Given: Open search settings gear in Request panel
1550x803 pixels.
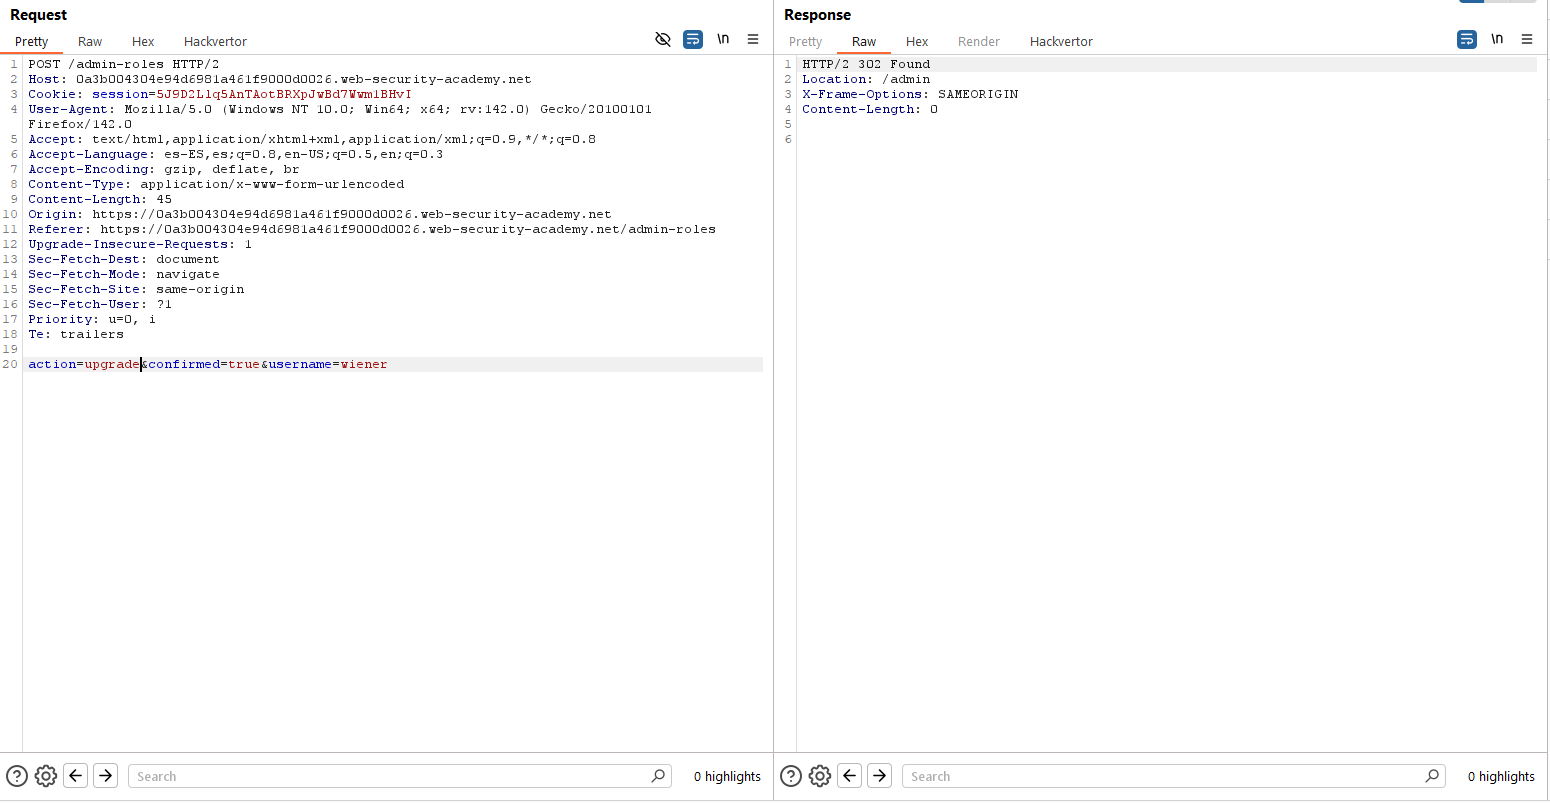Looking at the screenshot, I should pos(46,776).
